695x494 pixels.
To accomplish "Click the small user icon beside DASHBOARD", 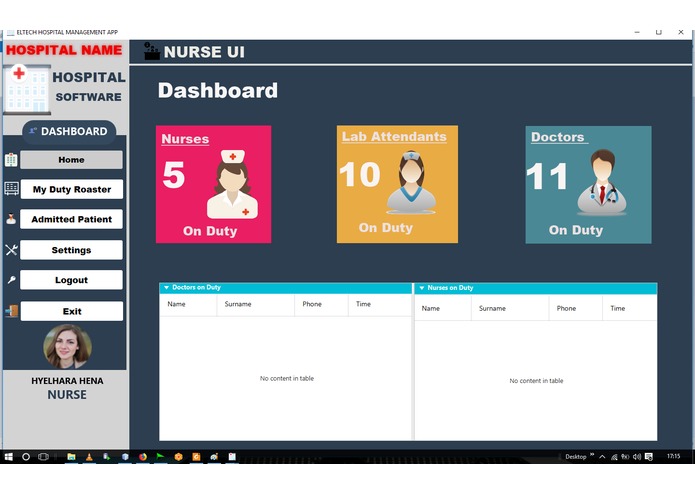I will [33, 131].
